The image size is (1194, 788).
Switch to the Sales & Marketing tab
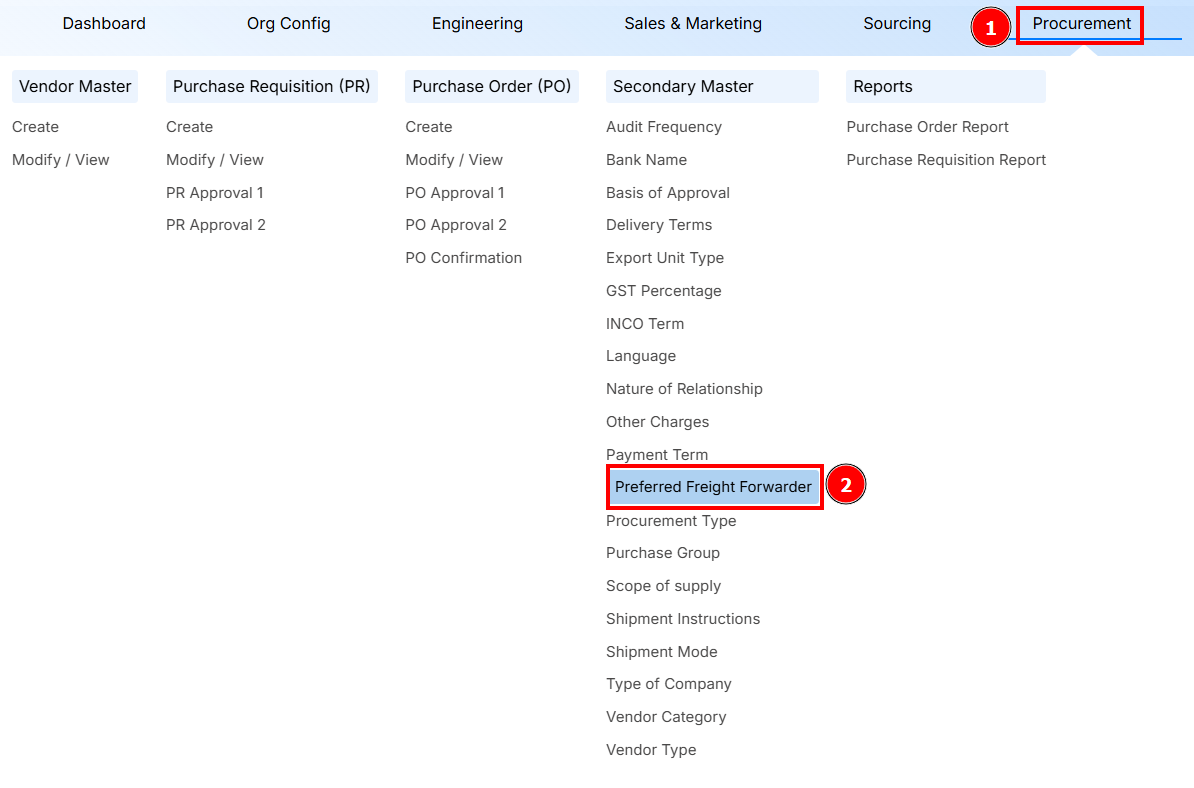tap(693, 23)
